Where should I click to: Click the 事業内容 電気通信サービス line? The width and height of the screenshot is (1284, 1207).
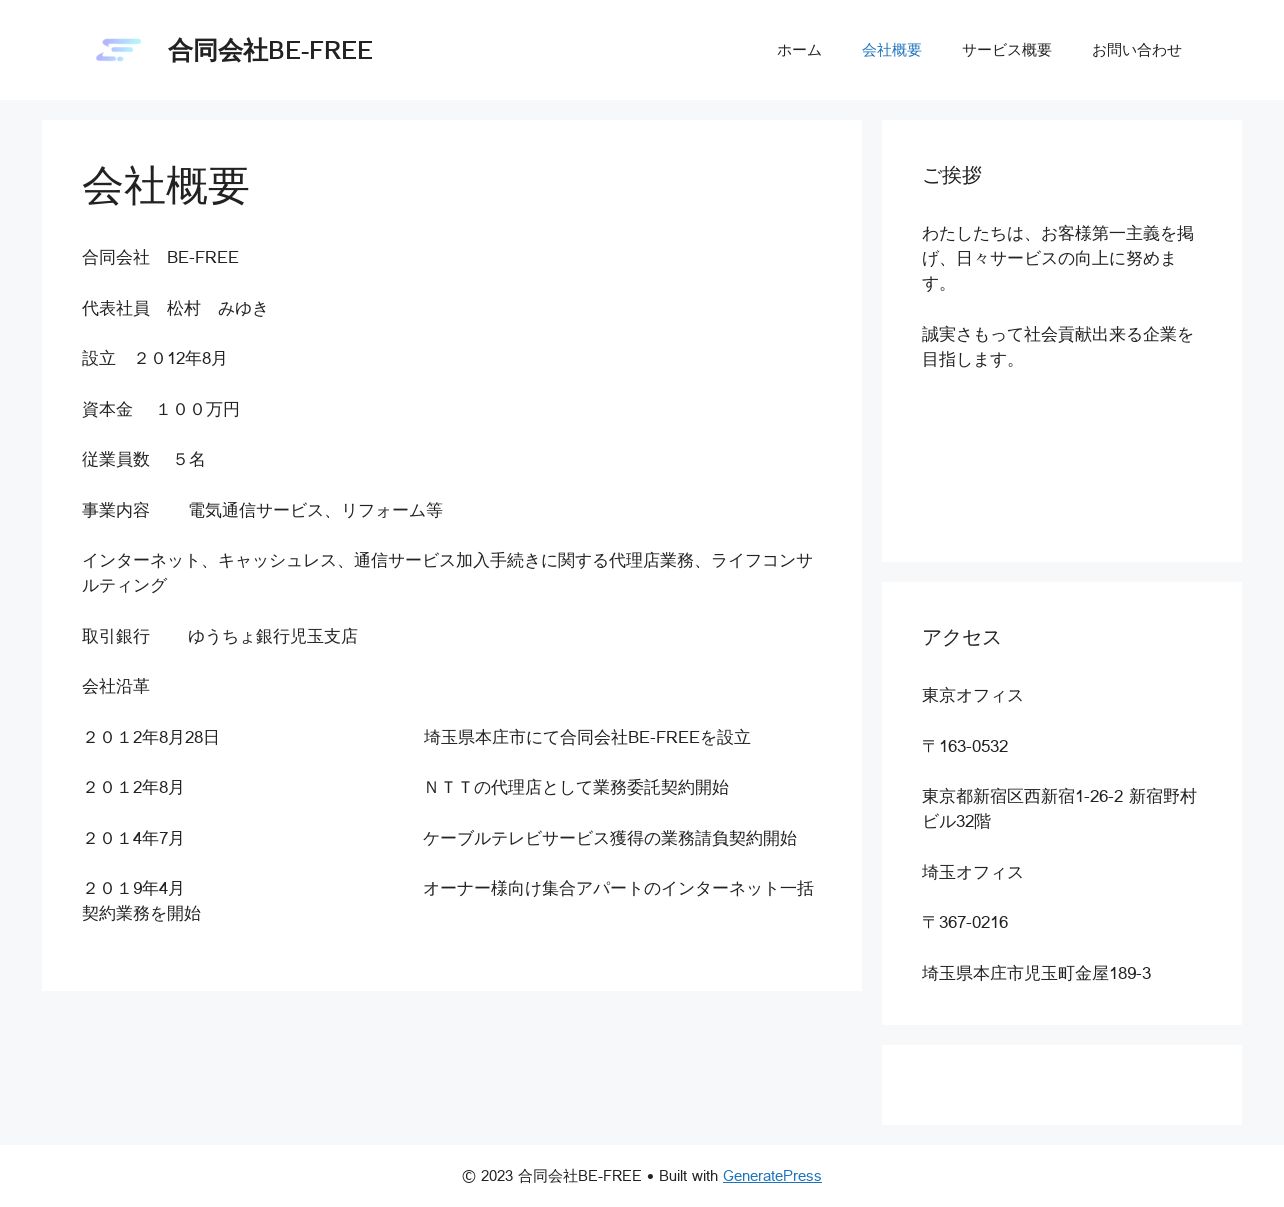tap(262, 510)
